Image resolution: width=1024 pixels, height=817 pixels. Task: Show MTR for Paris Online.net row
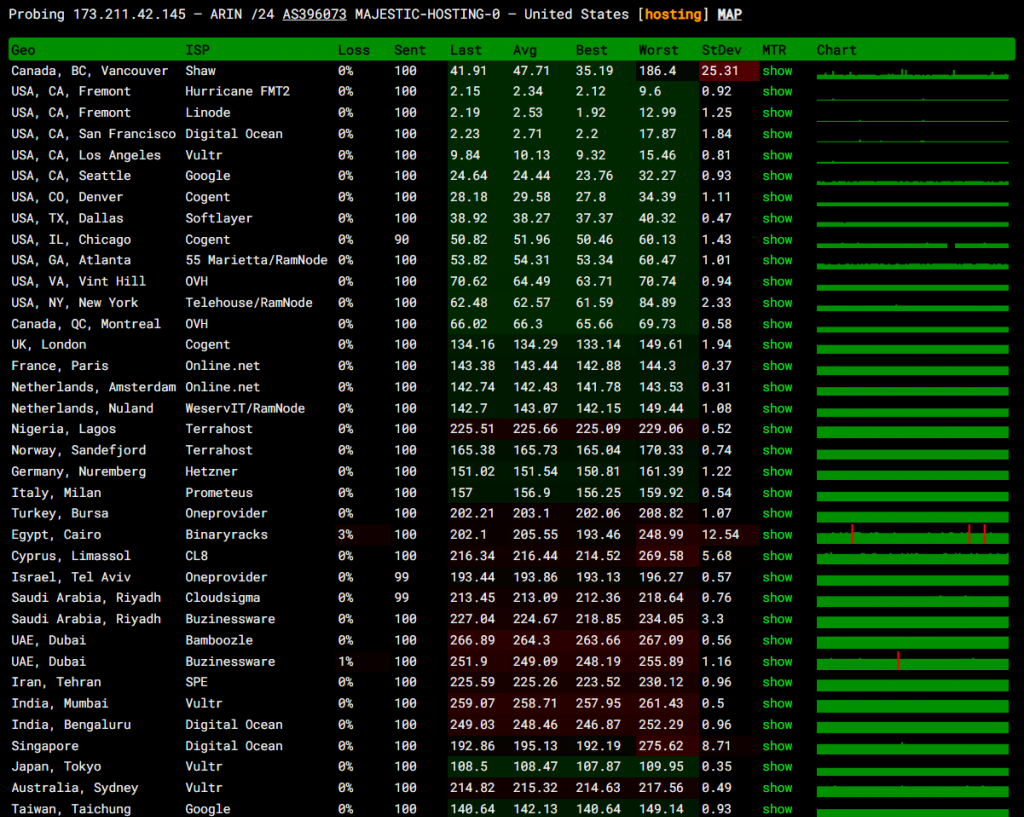(x=777, y=366)
